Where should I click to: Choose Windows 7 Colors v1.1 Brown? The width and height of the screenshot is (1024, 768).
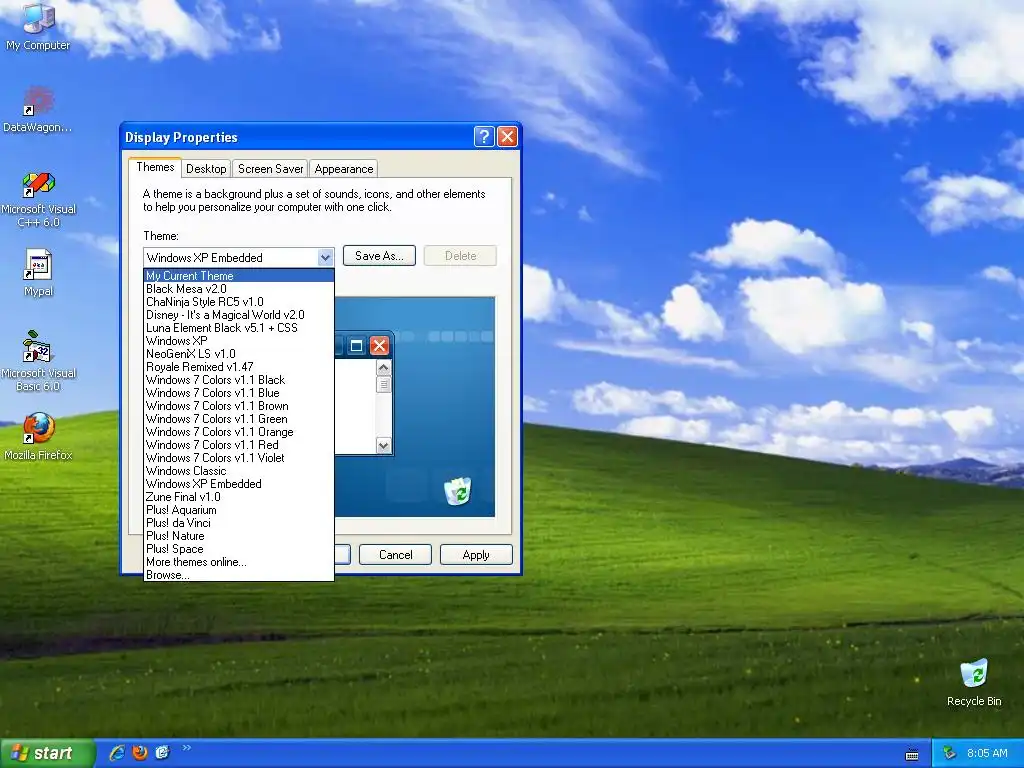pos(238,406)
